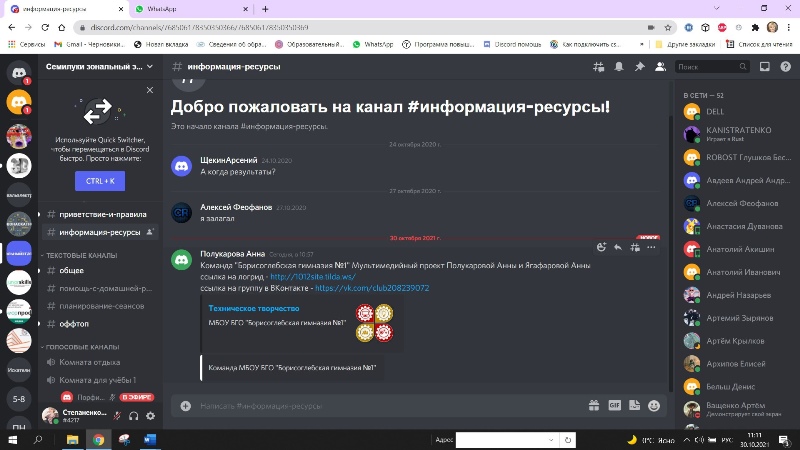
Task: Send a gift using the gift icon
Action: click(x=594, y=406)
